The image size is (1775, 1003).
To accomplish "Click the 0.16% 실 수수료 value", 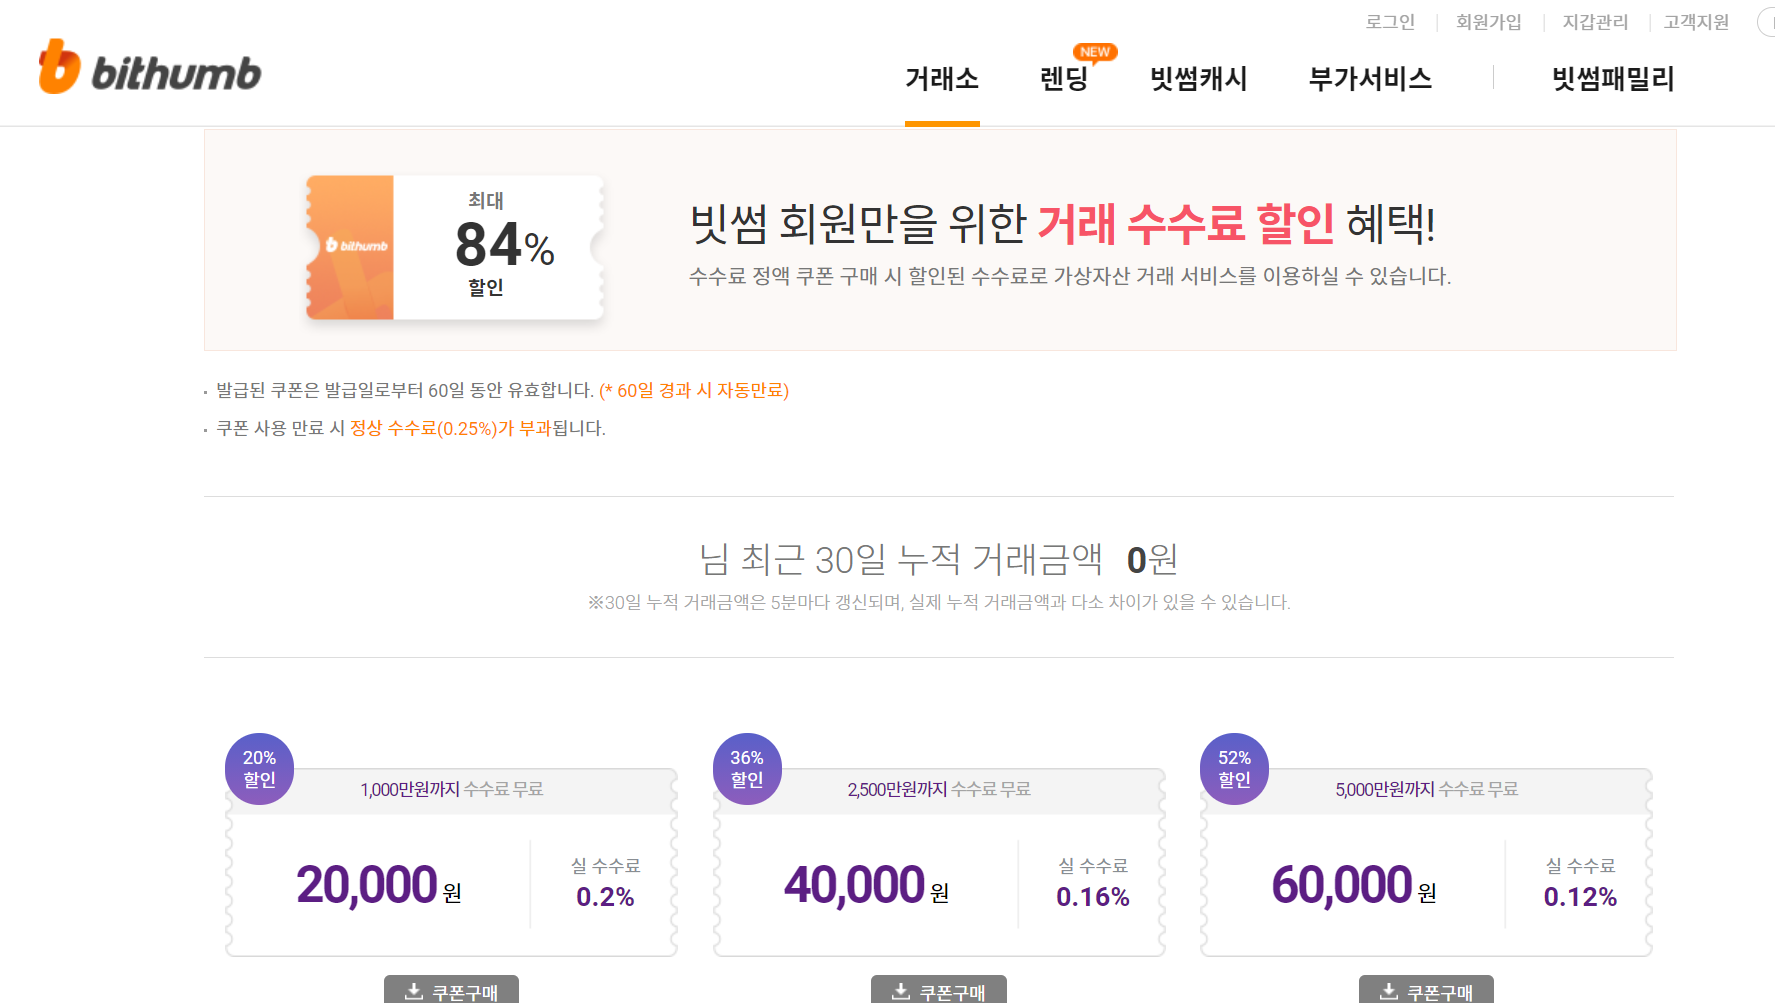I will (1093, 897).
